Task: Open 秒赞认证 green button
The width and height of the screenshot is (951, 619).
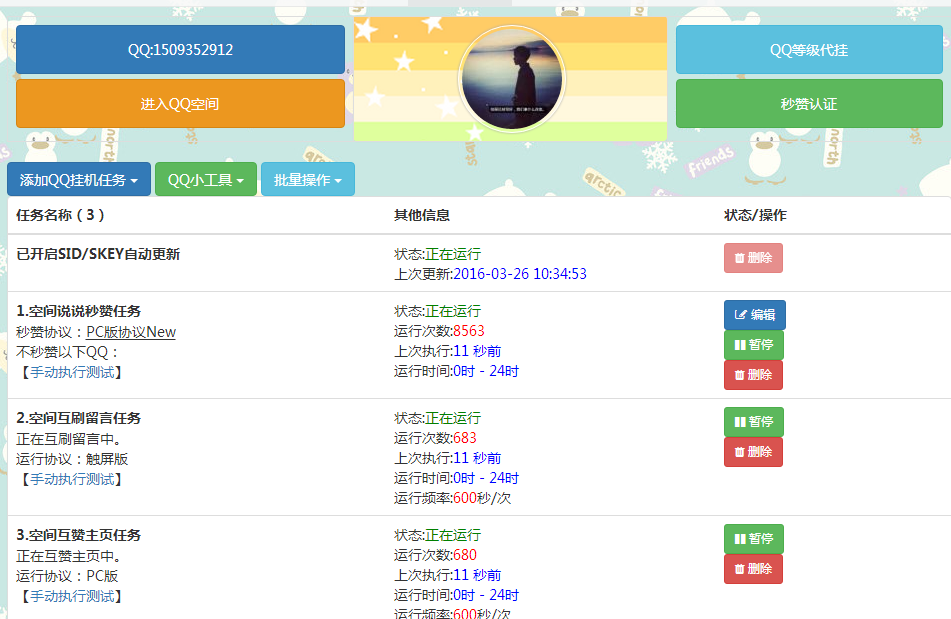Action: 809,104
